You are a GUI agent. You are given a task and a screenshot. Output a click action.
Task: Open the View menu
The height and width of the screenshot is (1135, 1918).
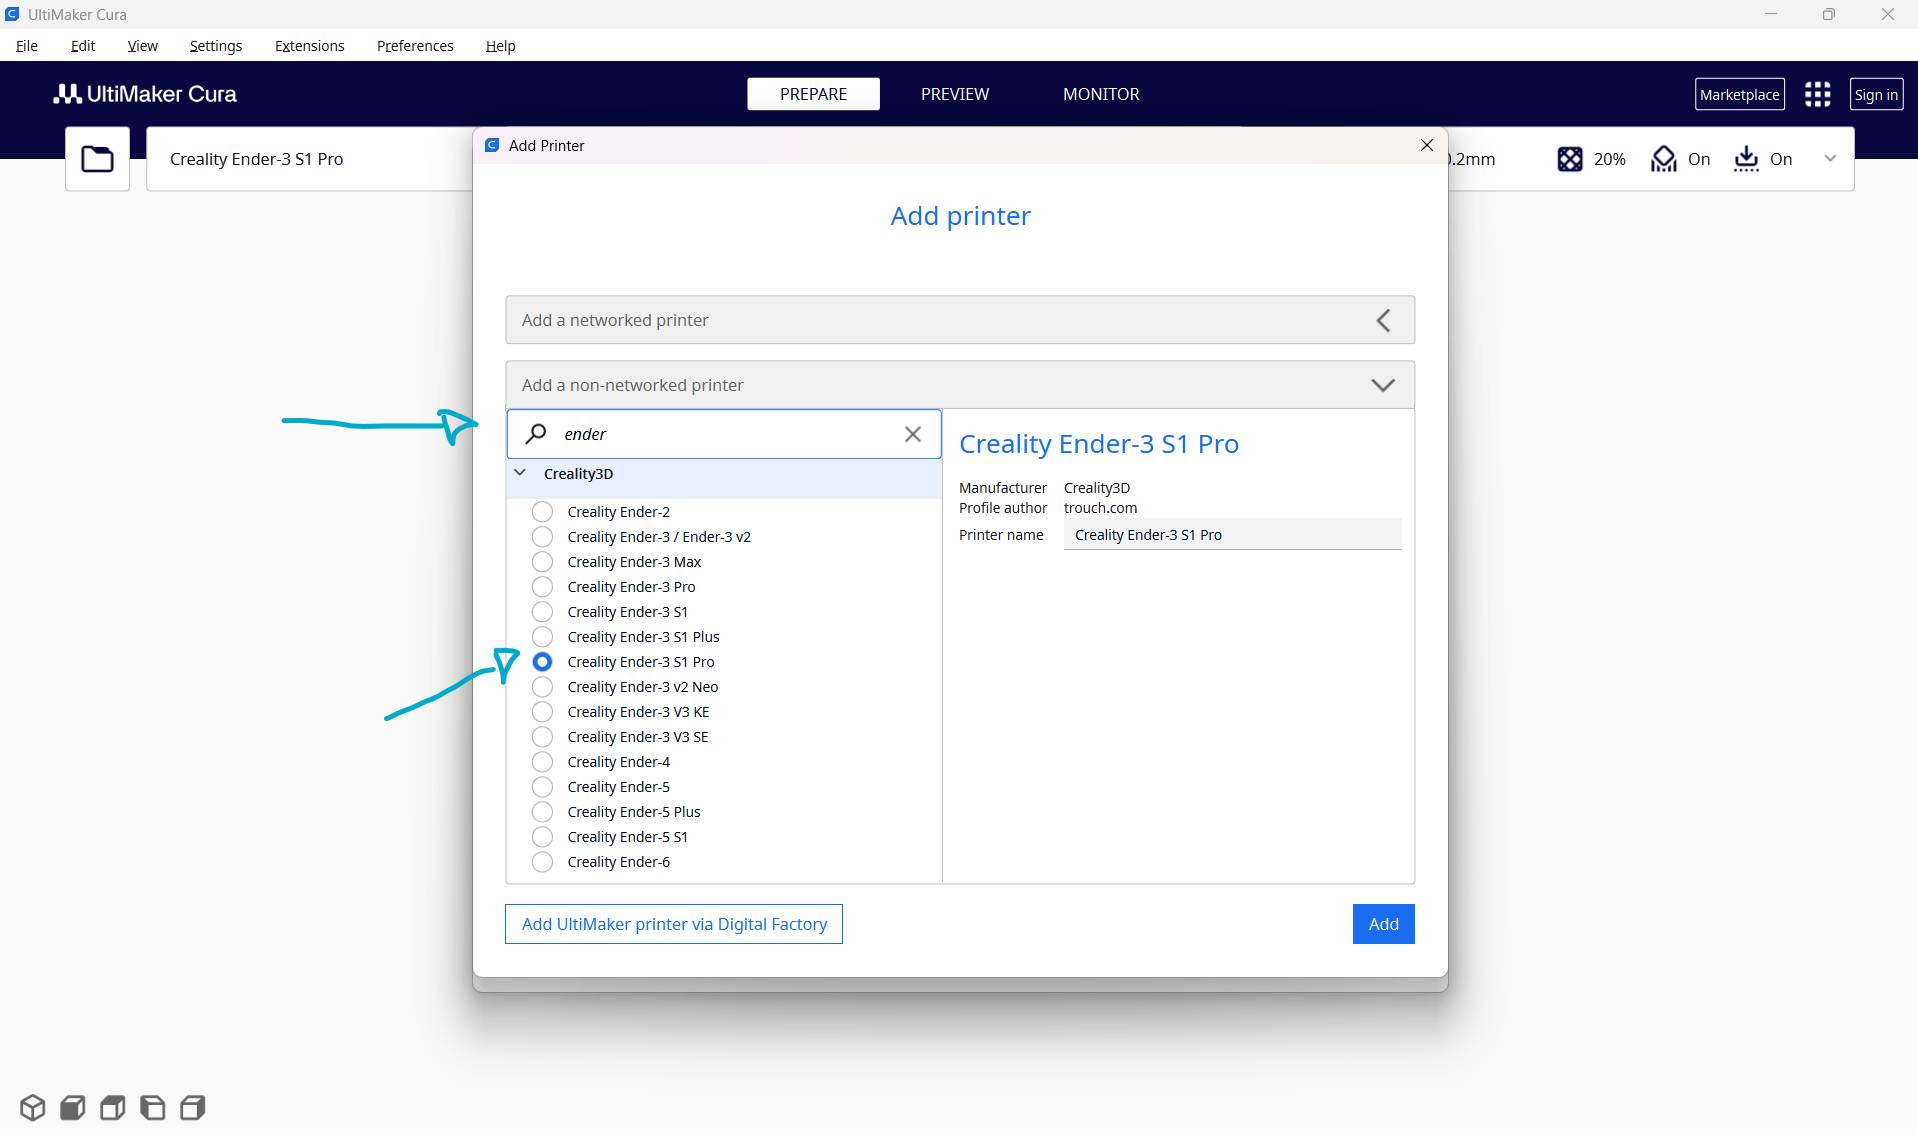point(143,46)
